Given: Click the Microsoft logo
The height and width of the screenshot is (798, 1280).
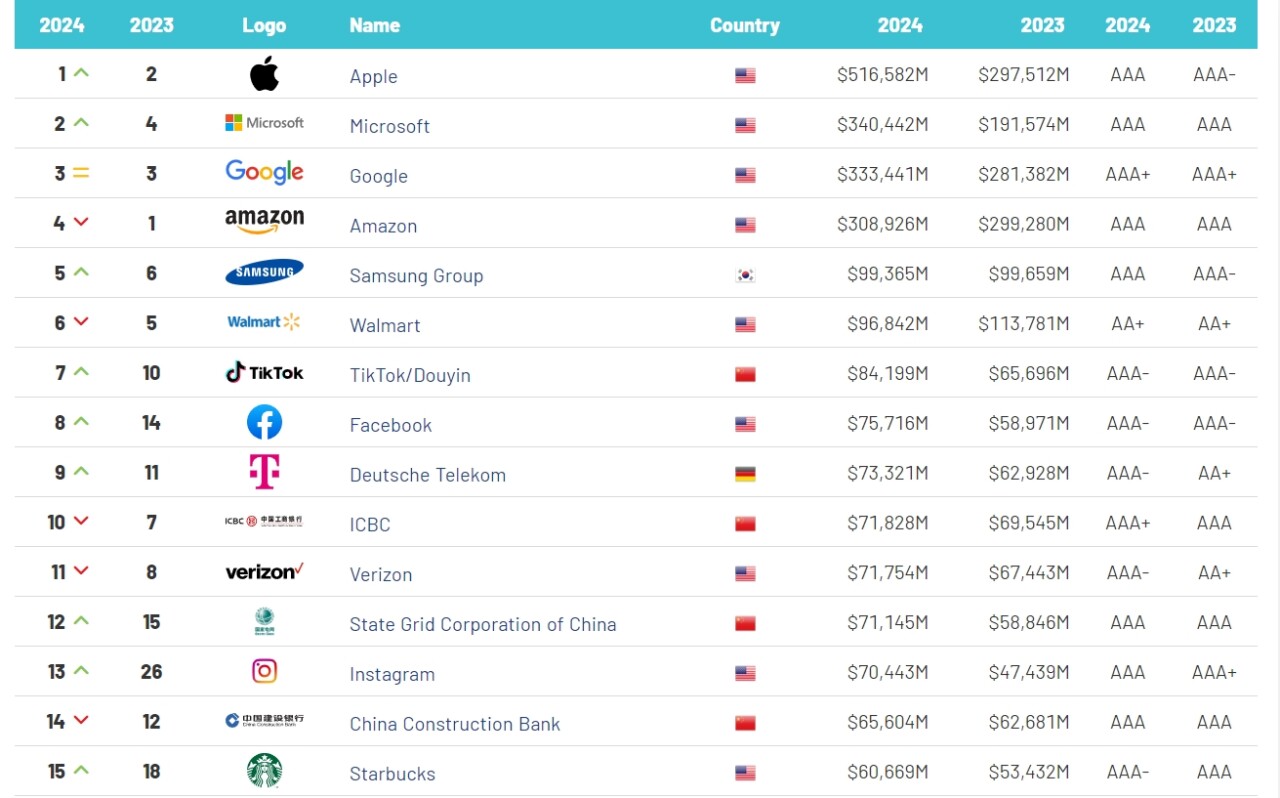Looking at the screenshot, I should pos(264,123).
